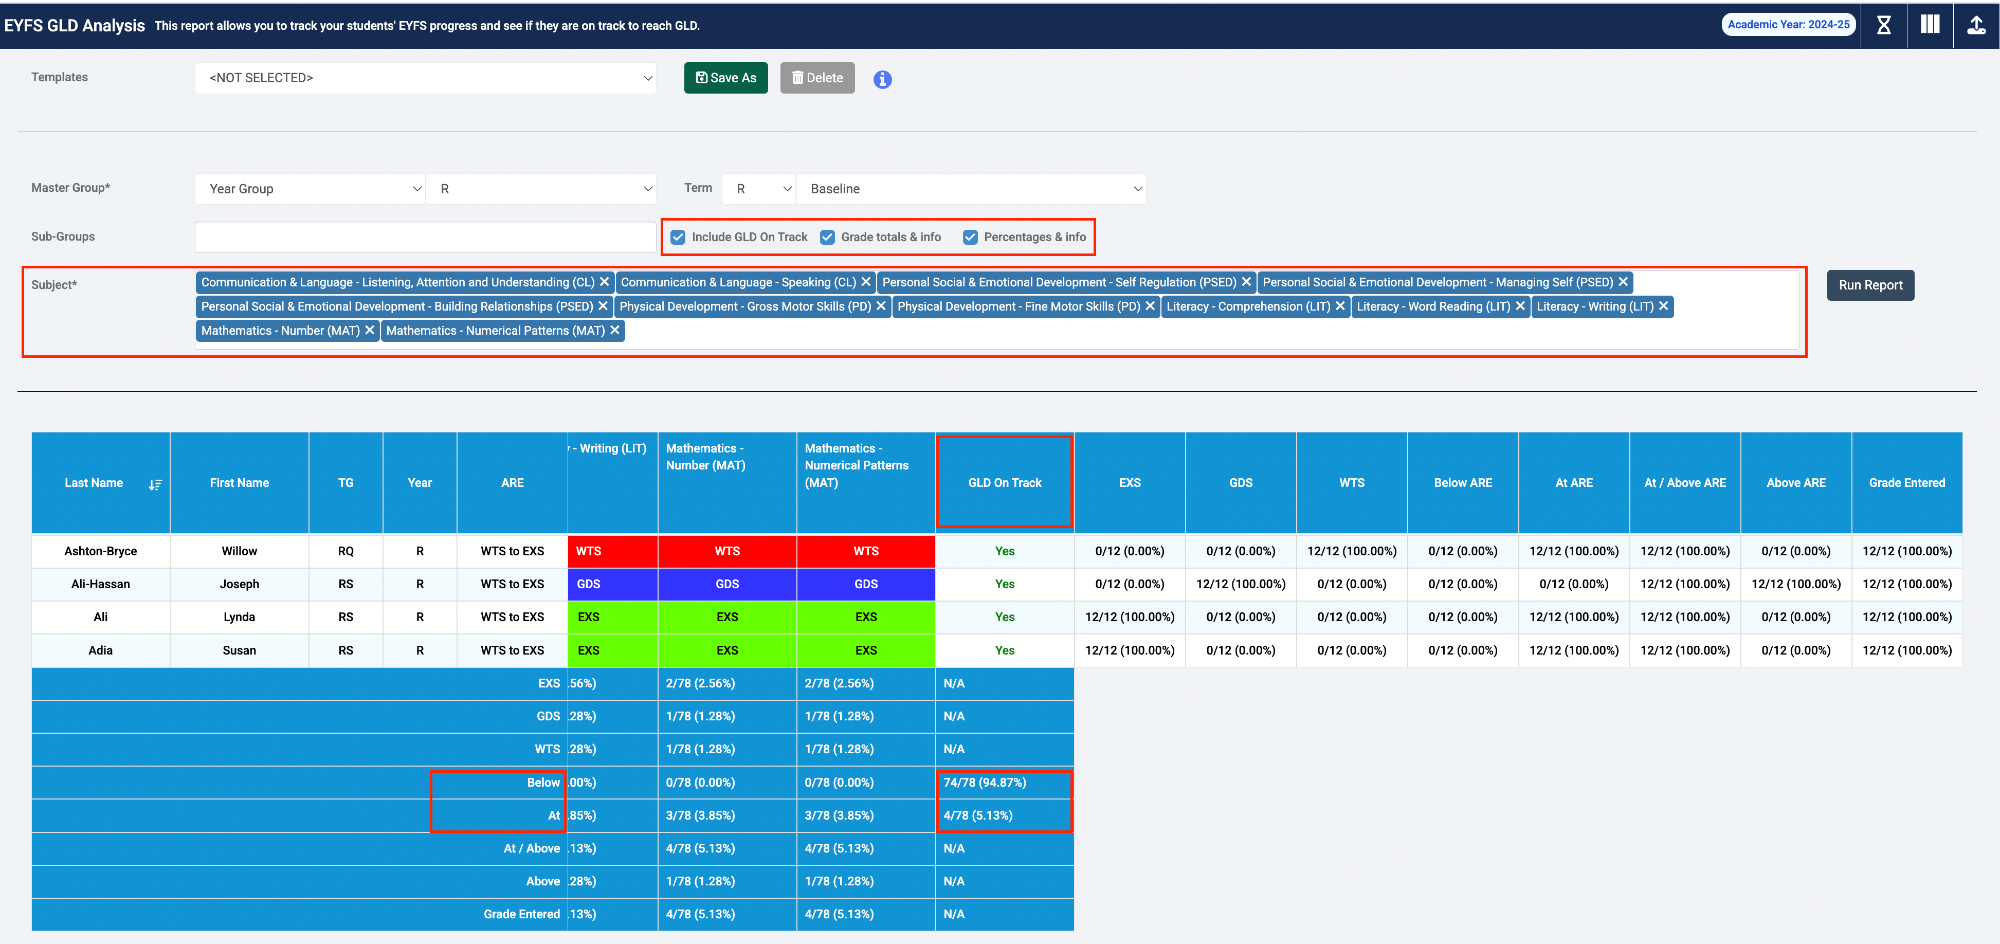Click the Save As button

(x=726, y=78)
